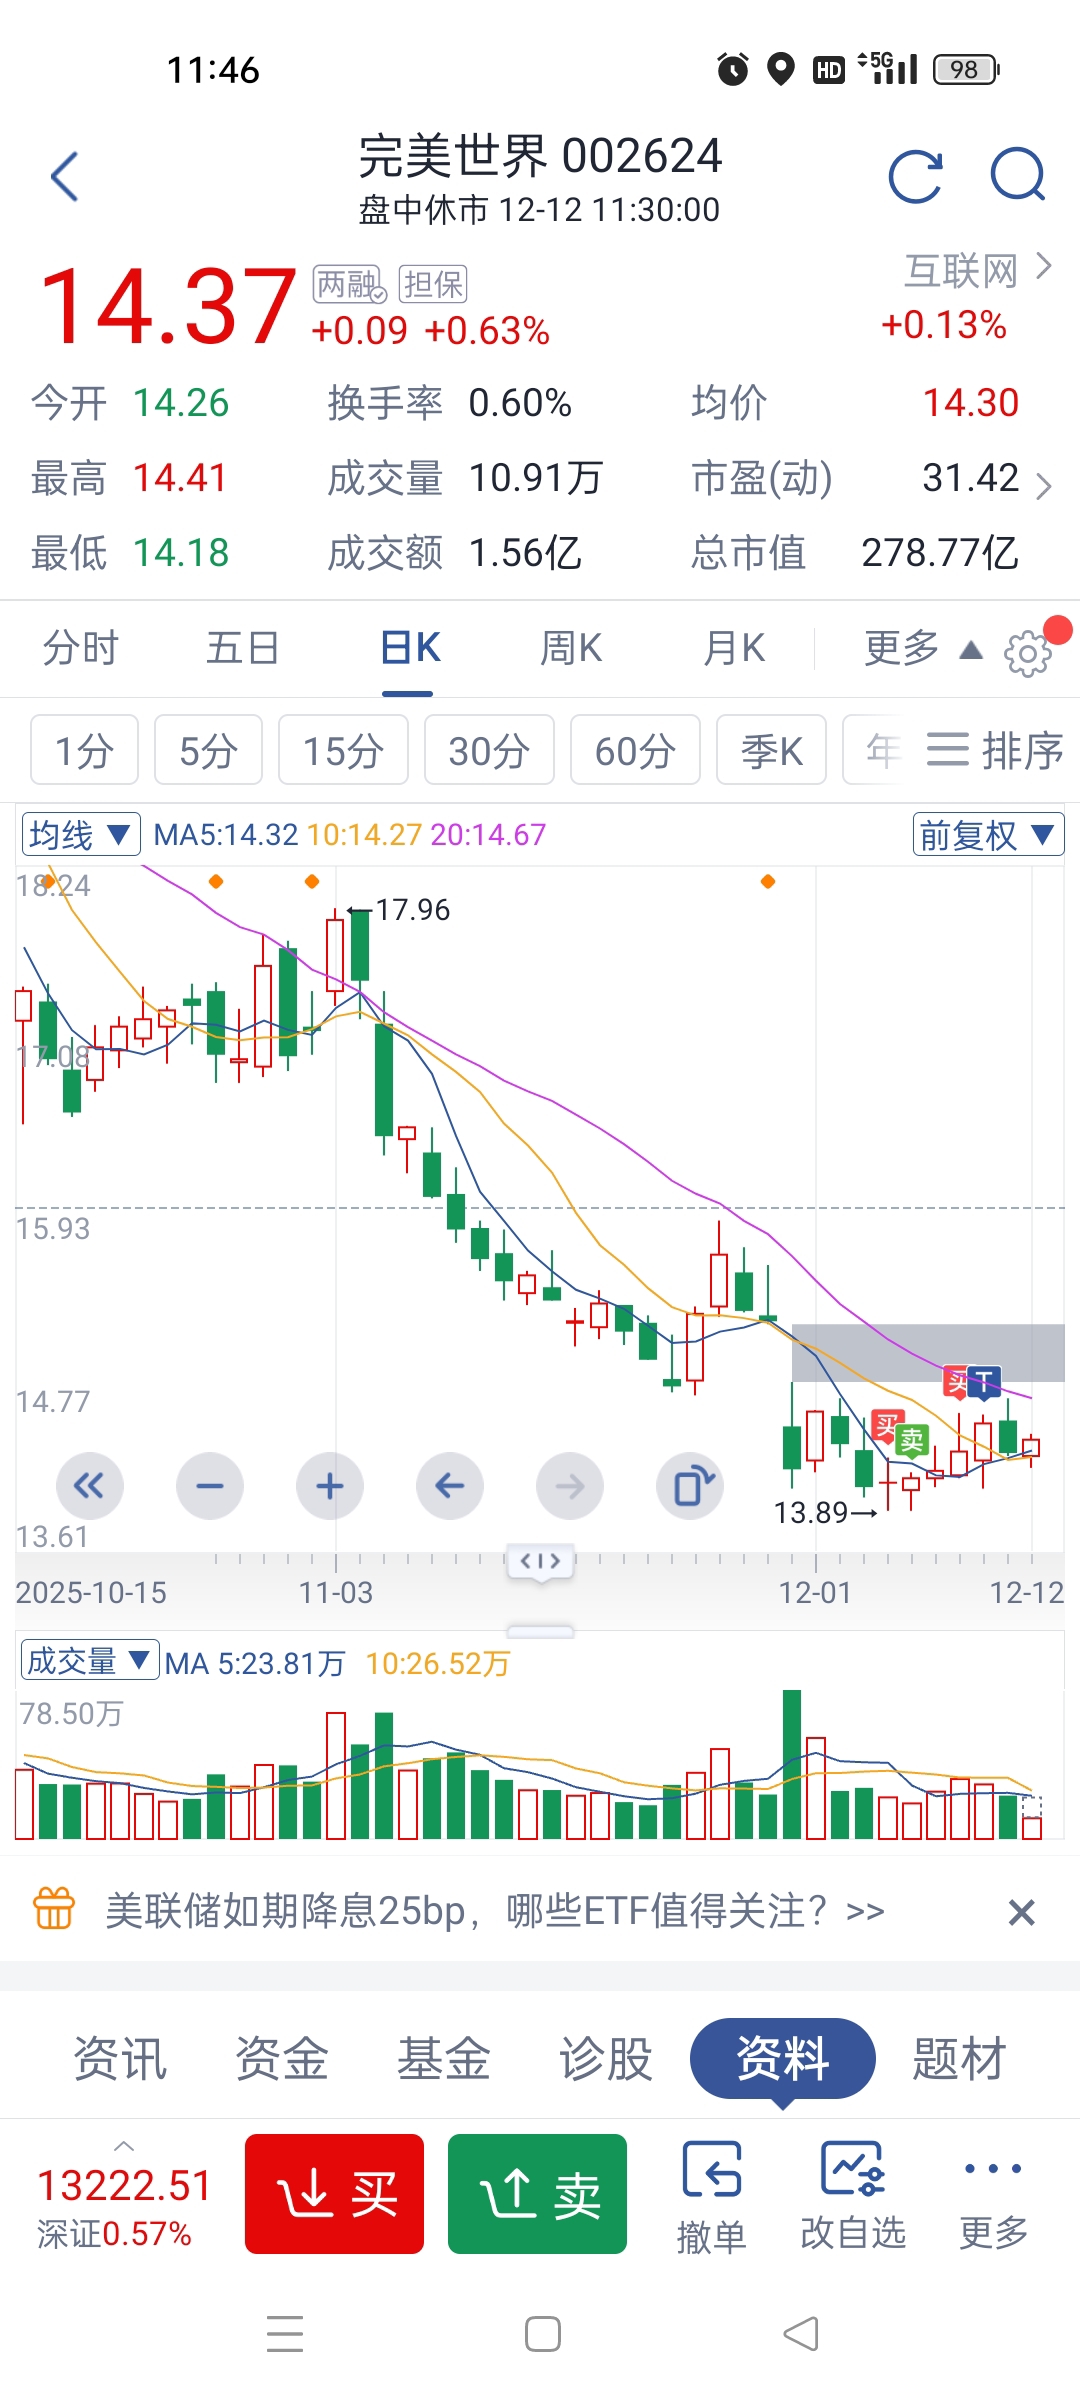Open the 题材 themes tab
Screen dimensions: 1080x2400
click(x=958, y=2059)
